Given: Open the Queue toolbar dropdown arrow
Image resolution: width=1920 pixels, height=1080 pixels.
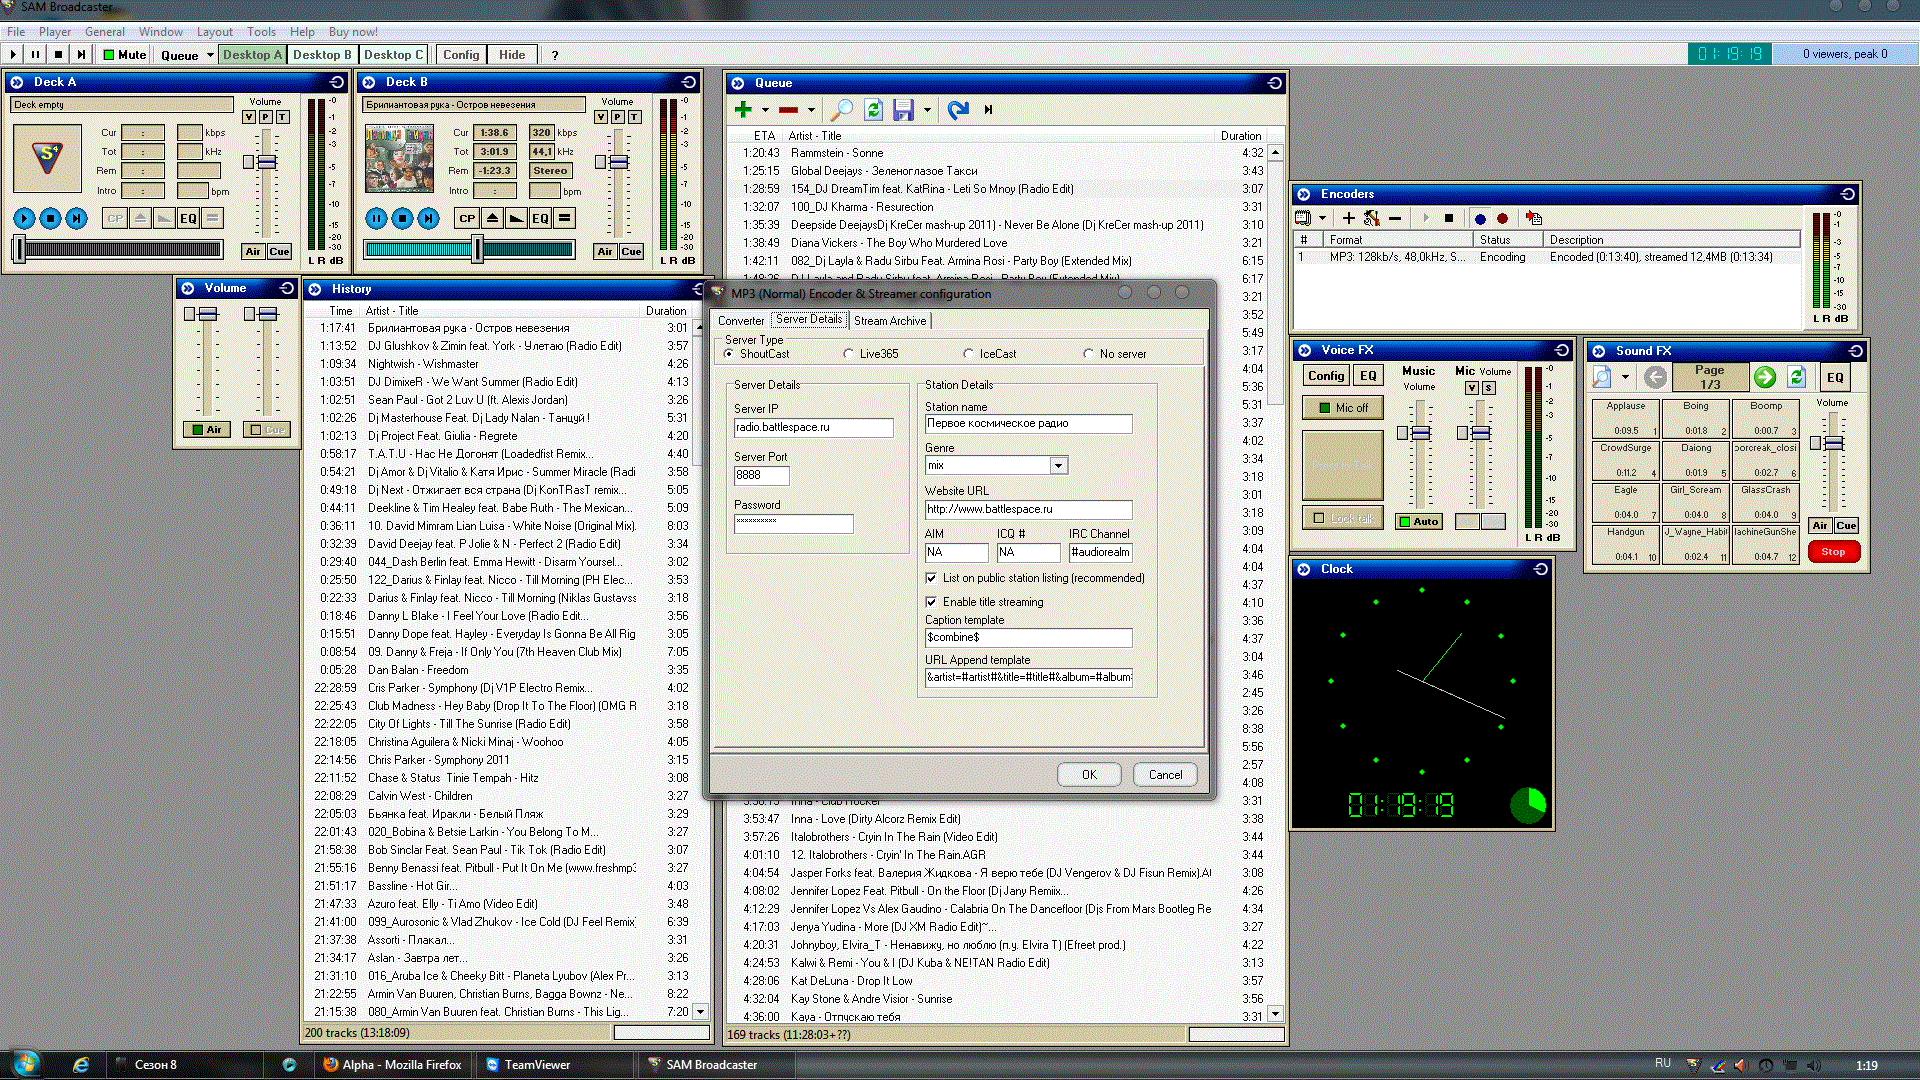Looking at the screenshot, I should tap(210, 55).
